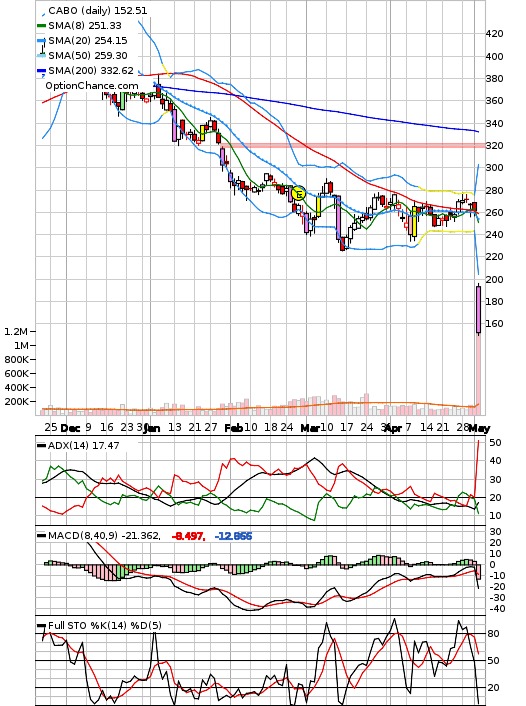This screenshot has height=706, width=526.
Task: Click the tall purple May candlestick
Action: [x=478, y=310]
